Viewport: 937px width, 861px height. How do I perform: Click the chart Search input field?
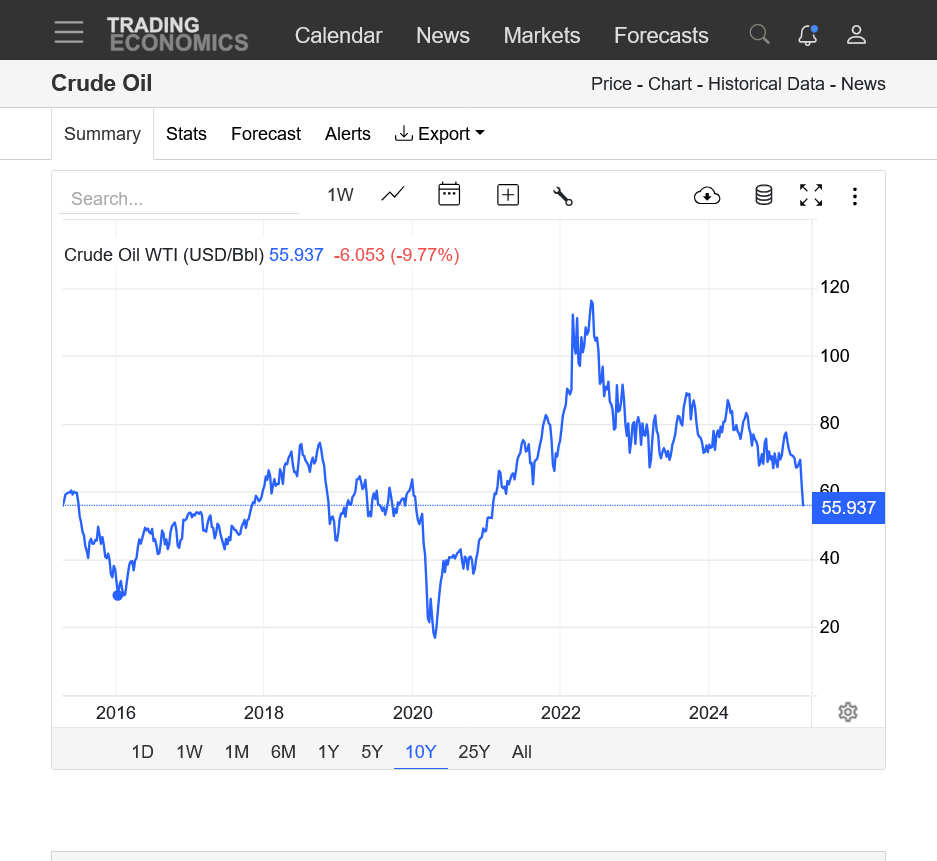coord(179,199)
